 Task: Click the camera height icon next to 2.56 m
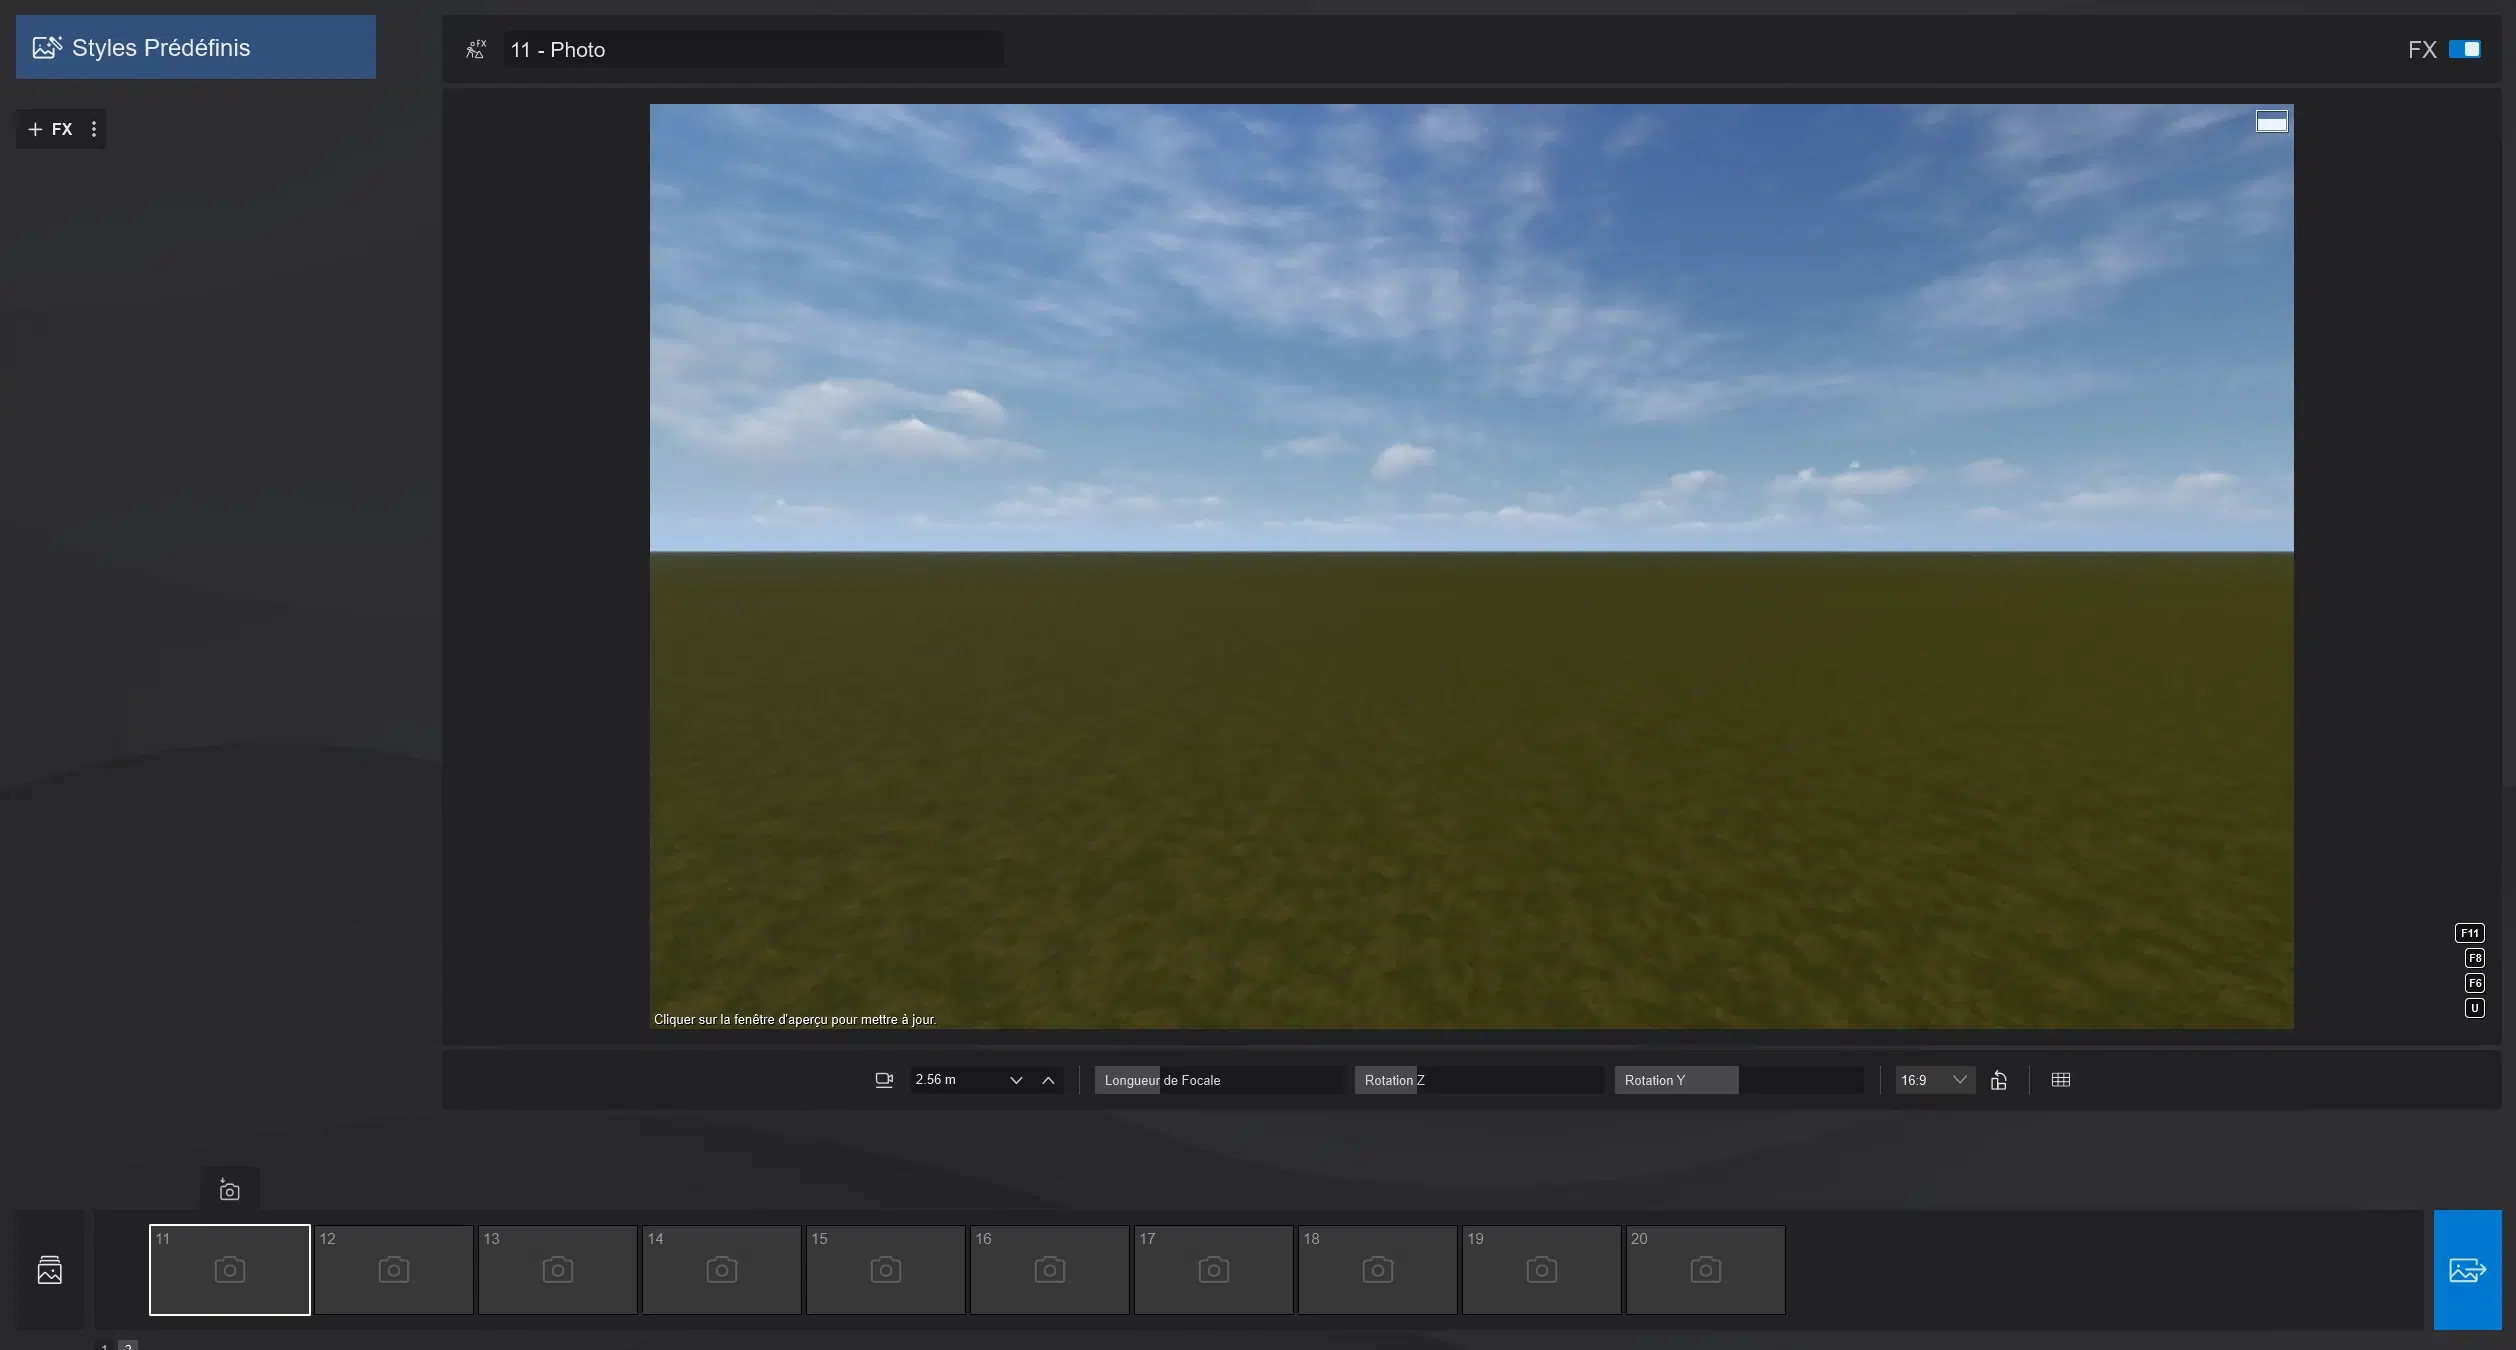(x=884, y=1080)
